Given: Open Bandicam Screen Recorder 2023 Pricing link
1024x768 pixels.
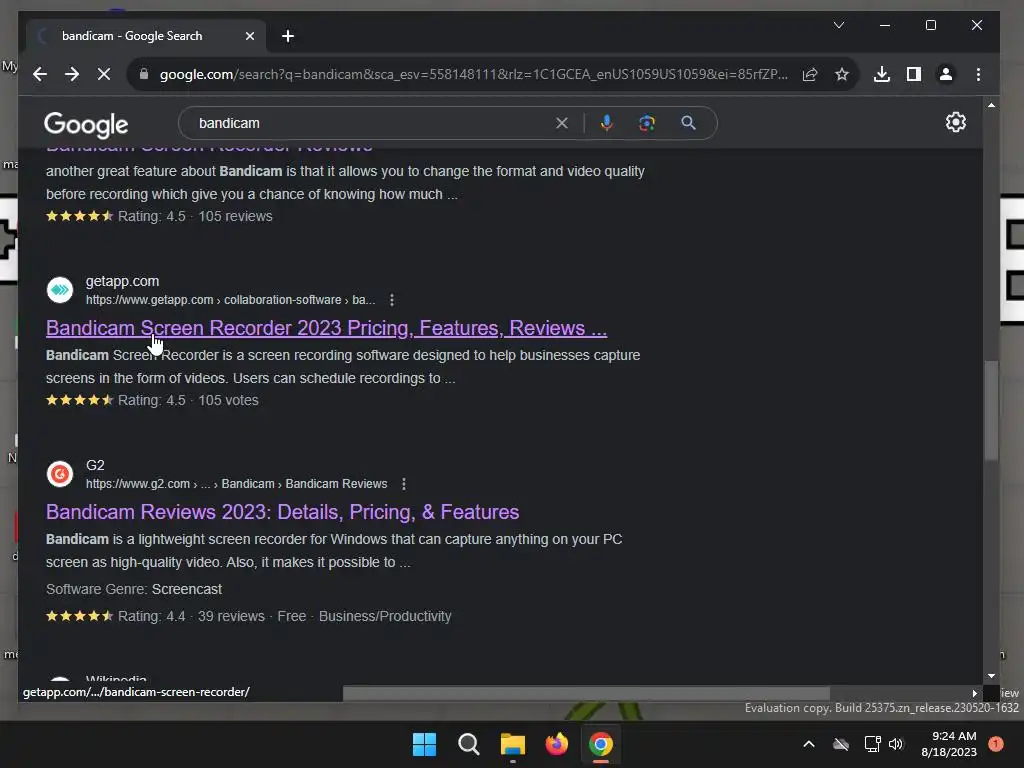Looking at the screenshot, I should [327, 328].
